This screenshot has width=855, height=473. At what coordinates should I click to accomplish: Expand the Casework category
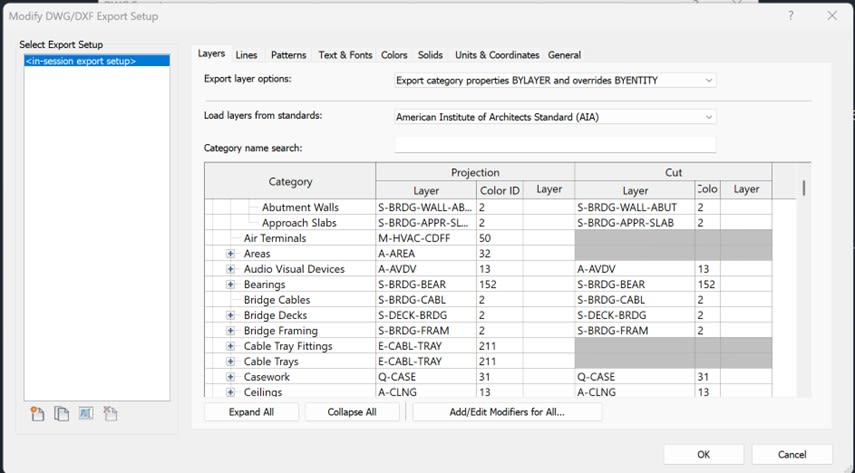[x=231, y=377]
